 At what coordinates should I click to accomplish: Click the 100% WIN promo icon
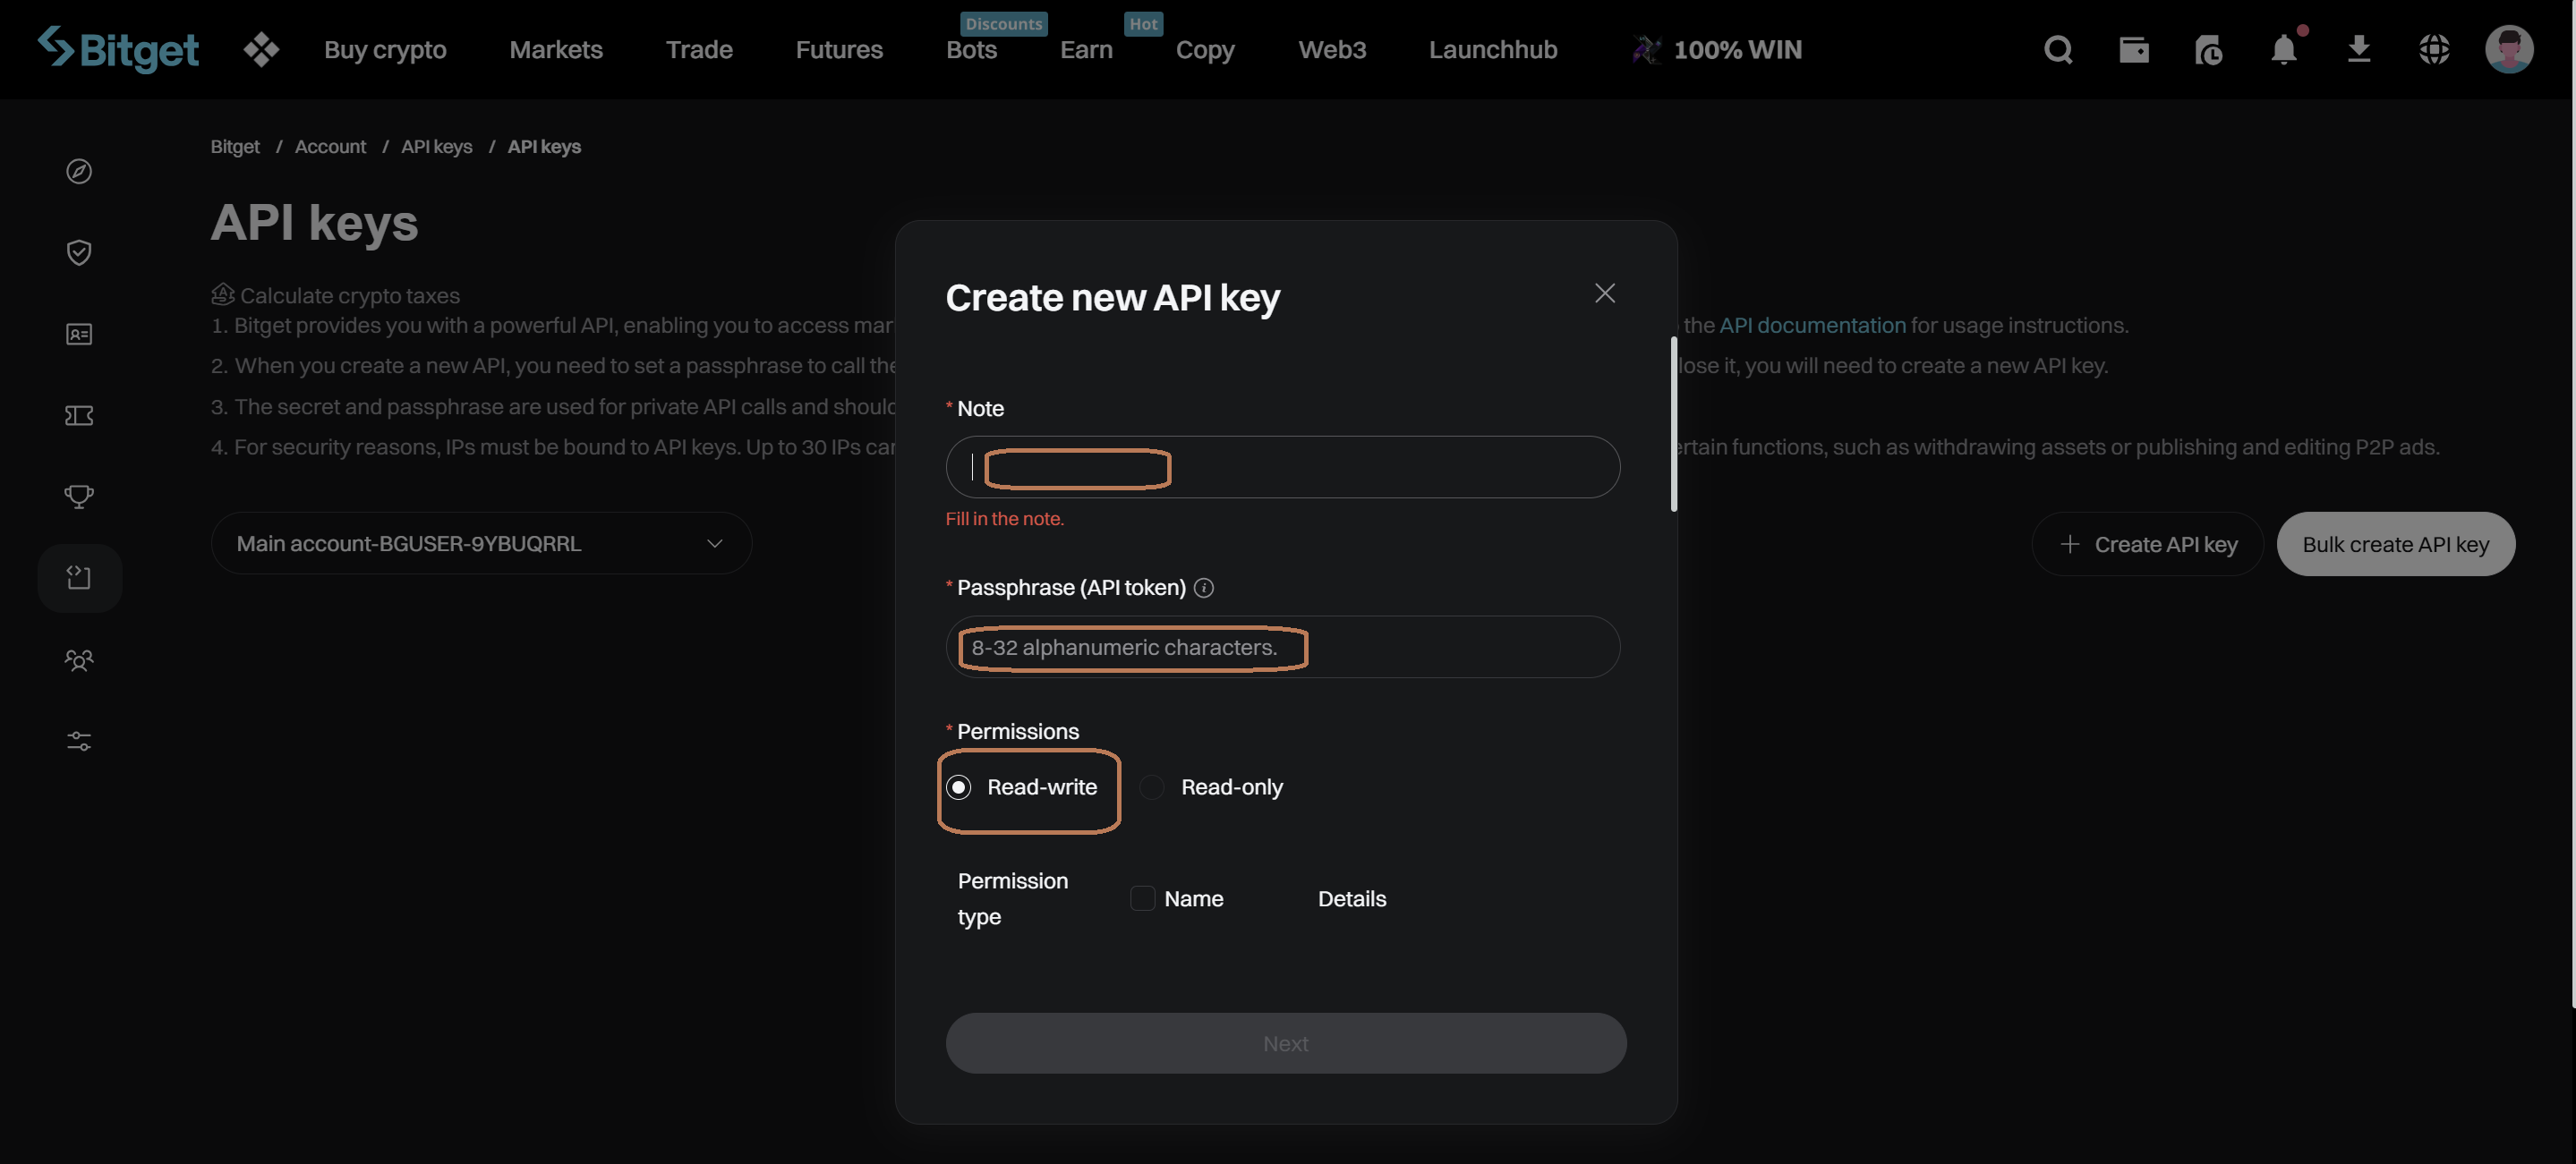pyautogui.click(x=1646, y=49)
